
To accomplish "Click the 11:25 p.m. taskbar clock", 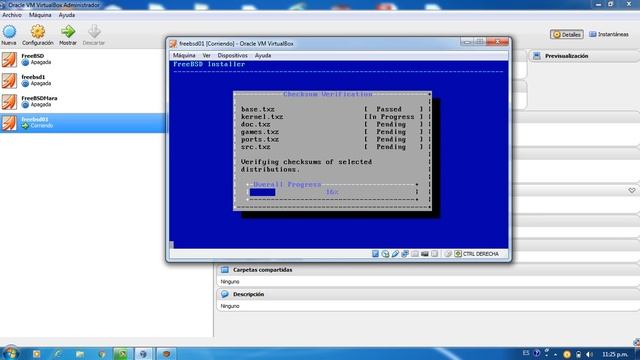I will pyautogui.click(x=615, y=354).
